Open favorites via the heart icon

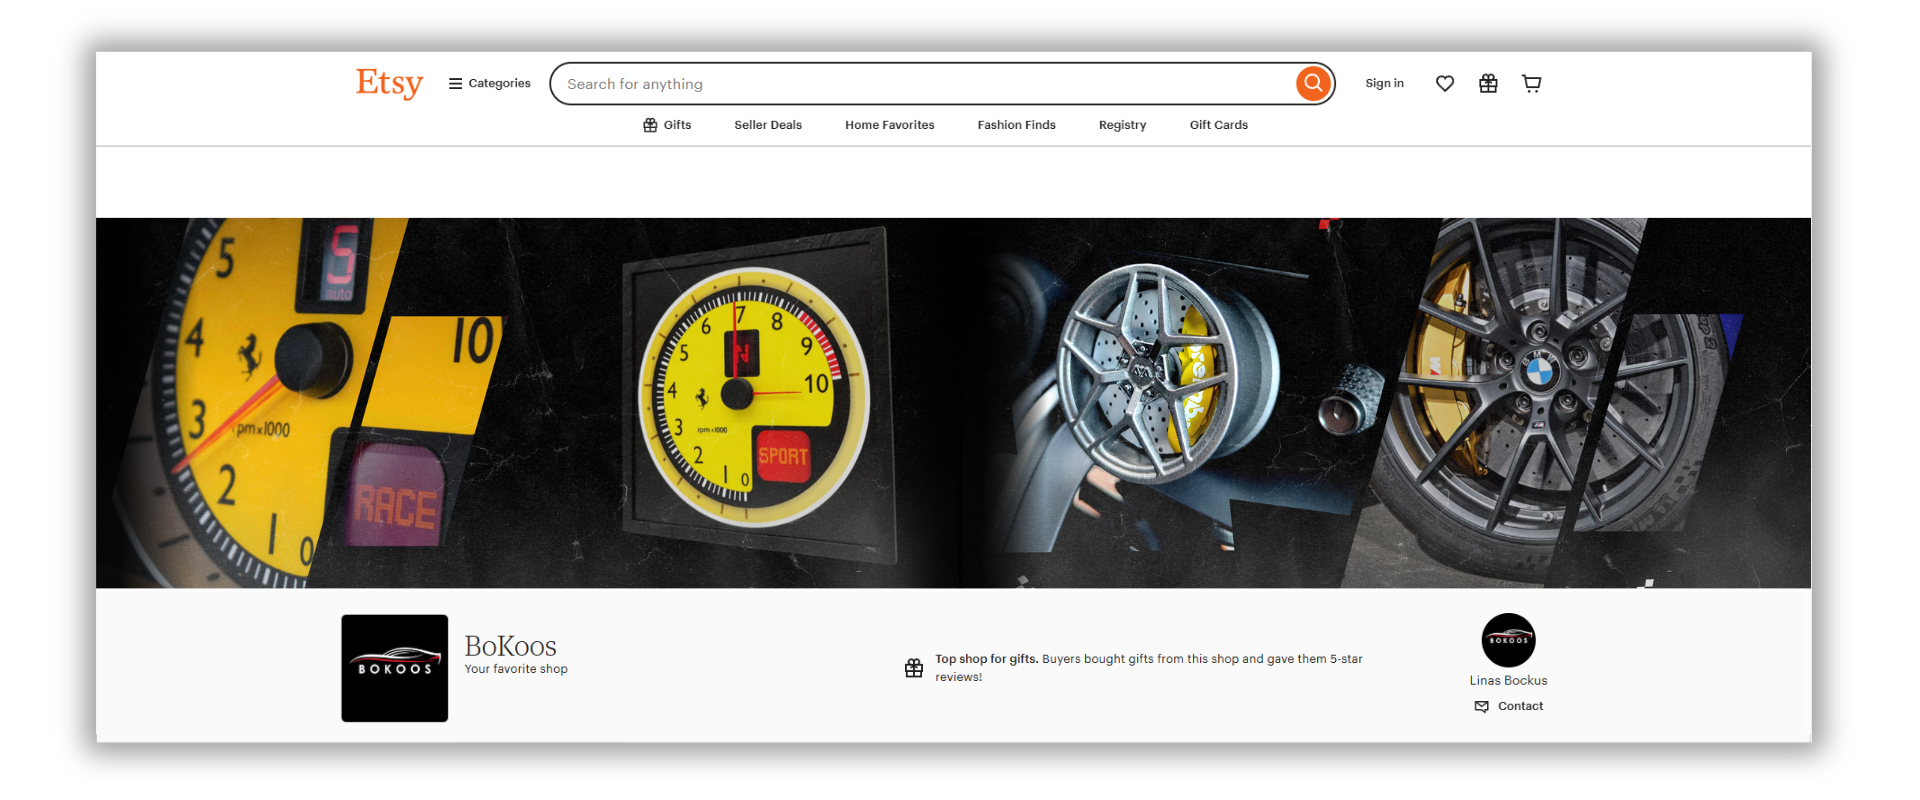point(1444,84)
